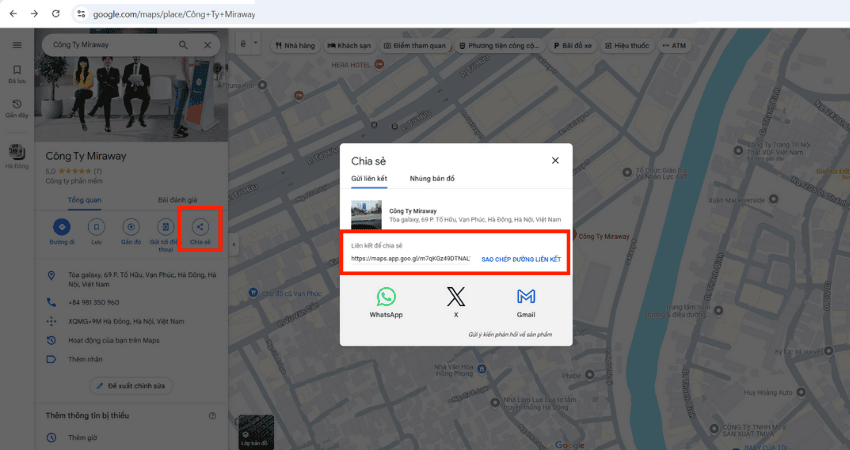Click the maps.app.goo.gl share link field
This screenshot has height=450, width=850.
(410, 259)
